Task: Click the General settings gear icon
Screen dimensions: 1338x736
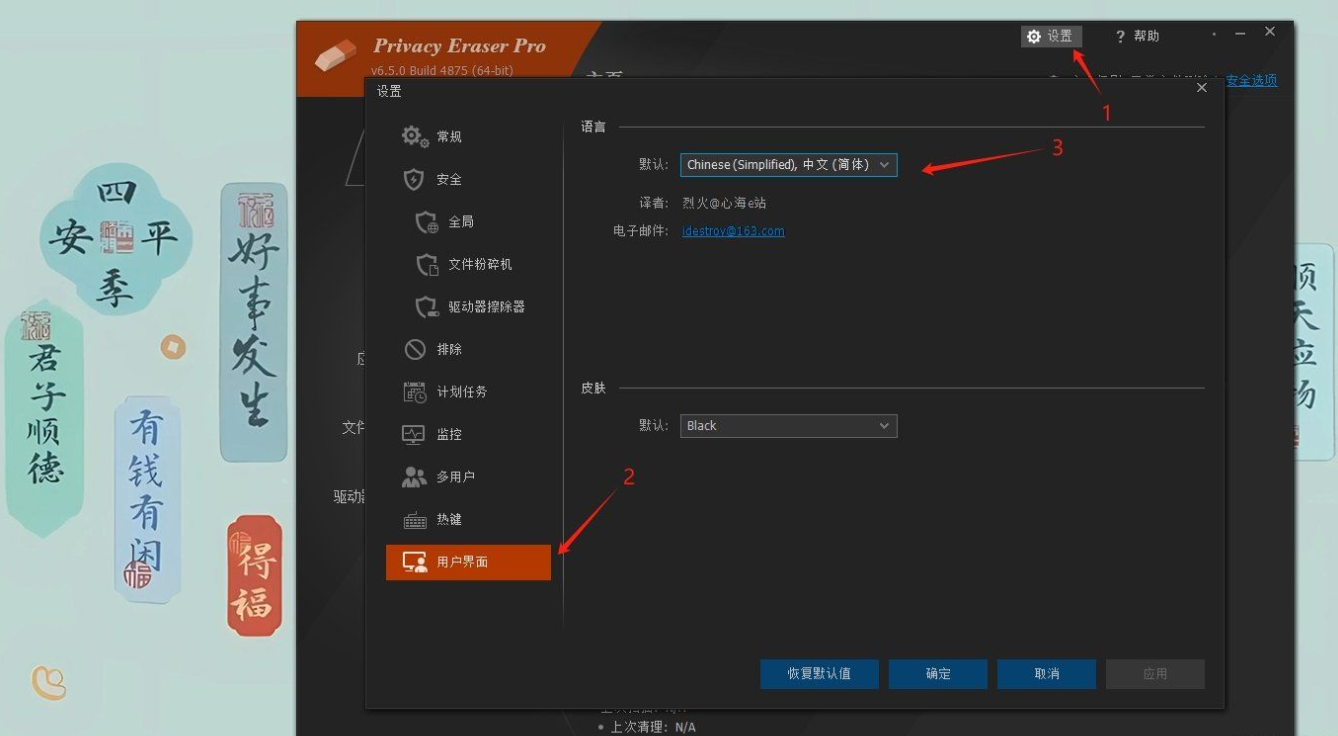Action: [x=415, y=137]
